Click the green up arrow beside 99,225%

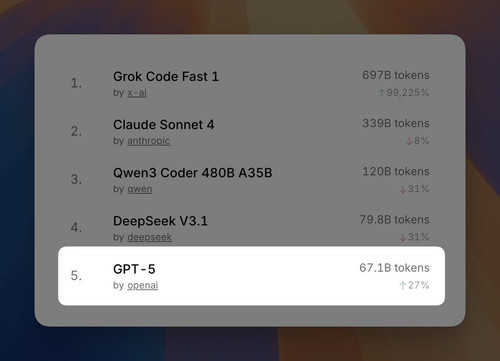[x=382, y=93]
